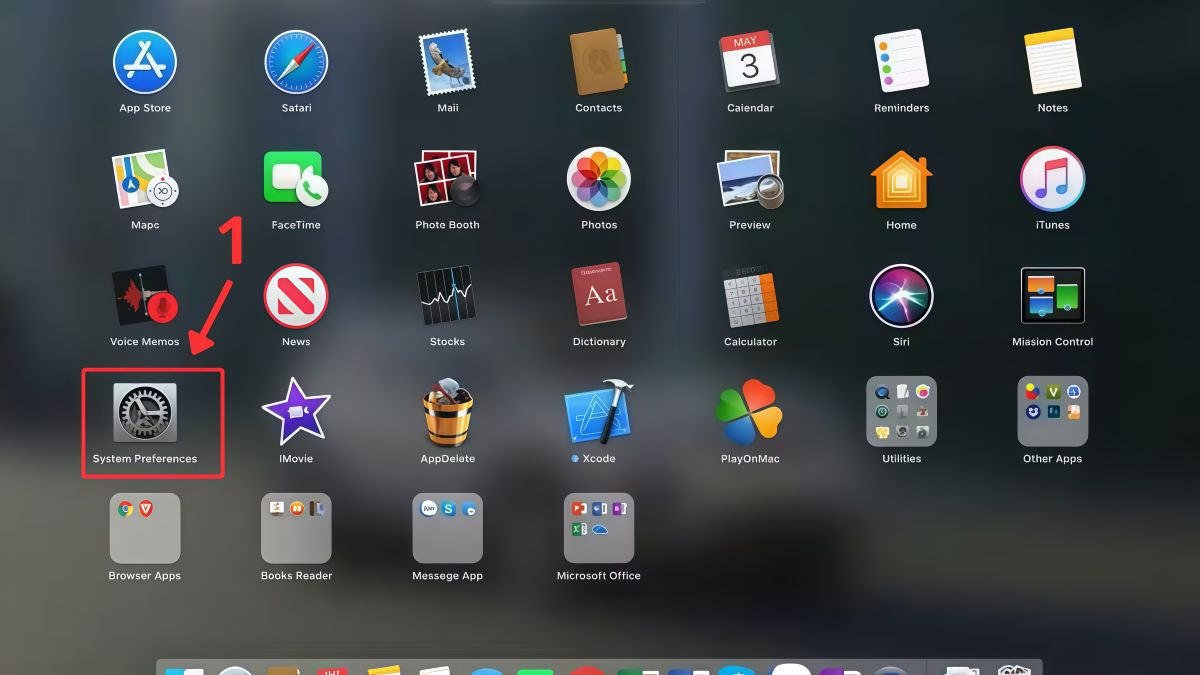
Task: Open the Browser Apps folder
Action: point(145,528)
